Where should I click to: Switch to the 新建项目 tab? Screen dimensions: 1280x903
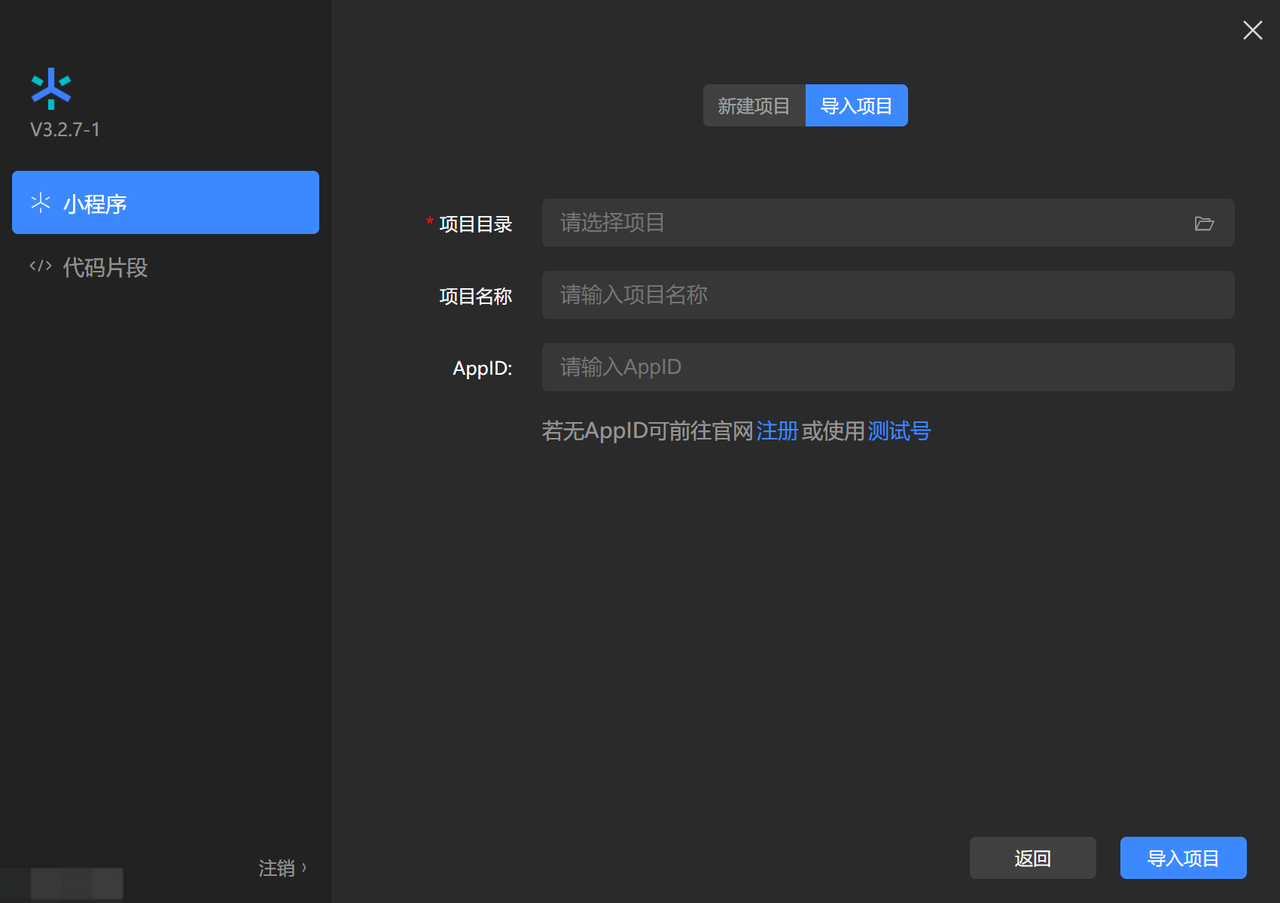754,106
